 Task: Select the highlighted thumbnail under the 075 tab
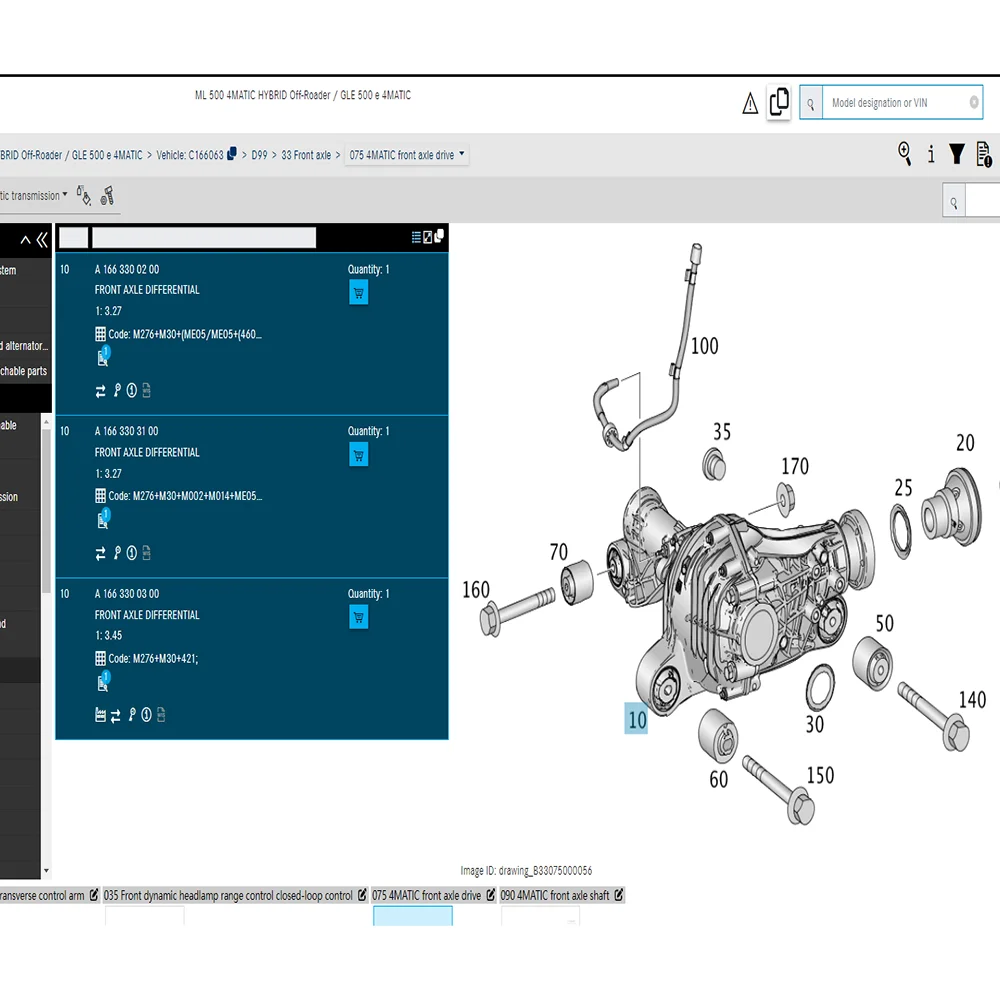click(x=413, y=916)
